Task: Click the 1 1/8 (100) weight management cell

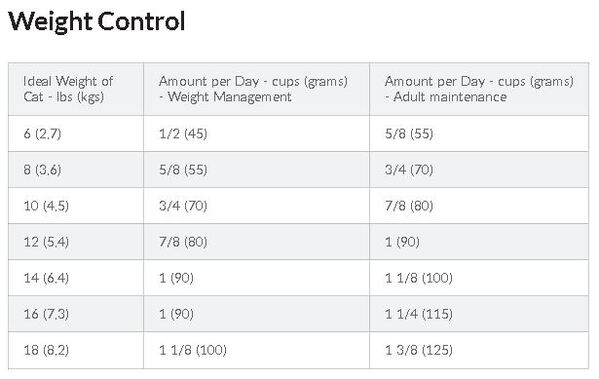Action: [257, 350]
